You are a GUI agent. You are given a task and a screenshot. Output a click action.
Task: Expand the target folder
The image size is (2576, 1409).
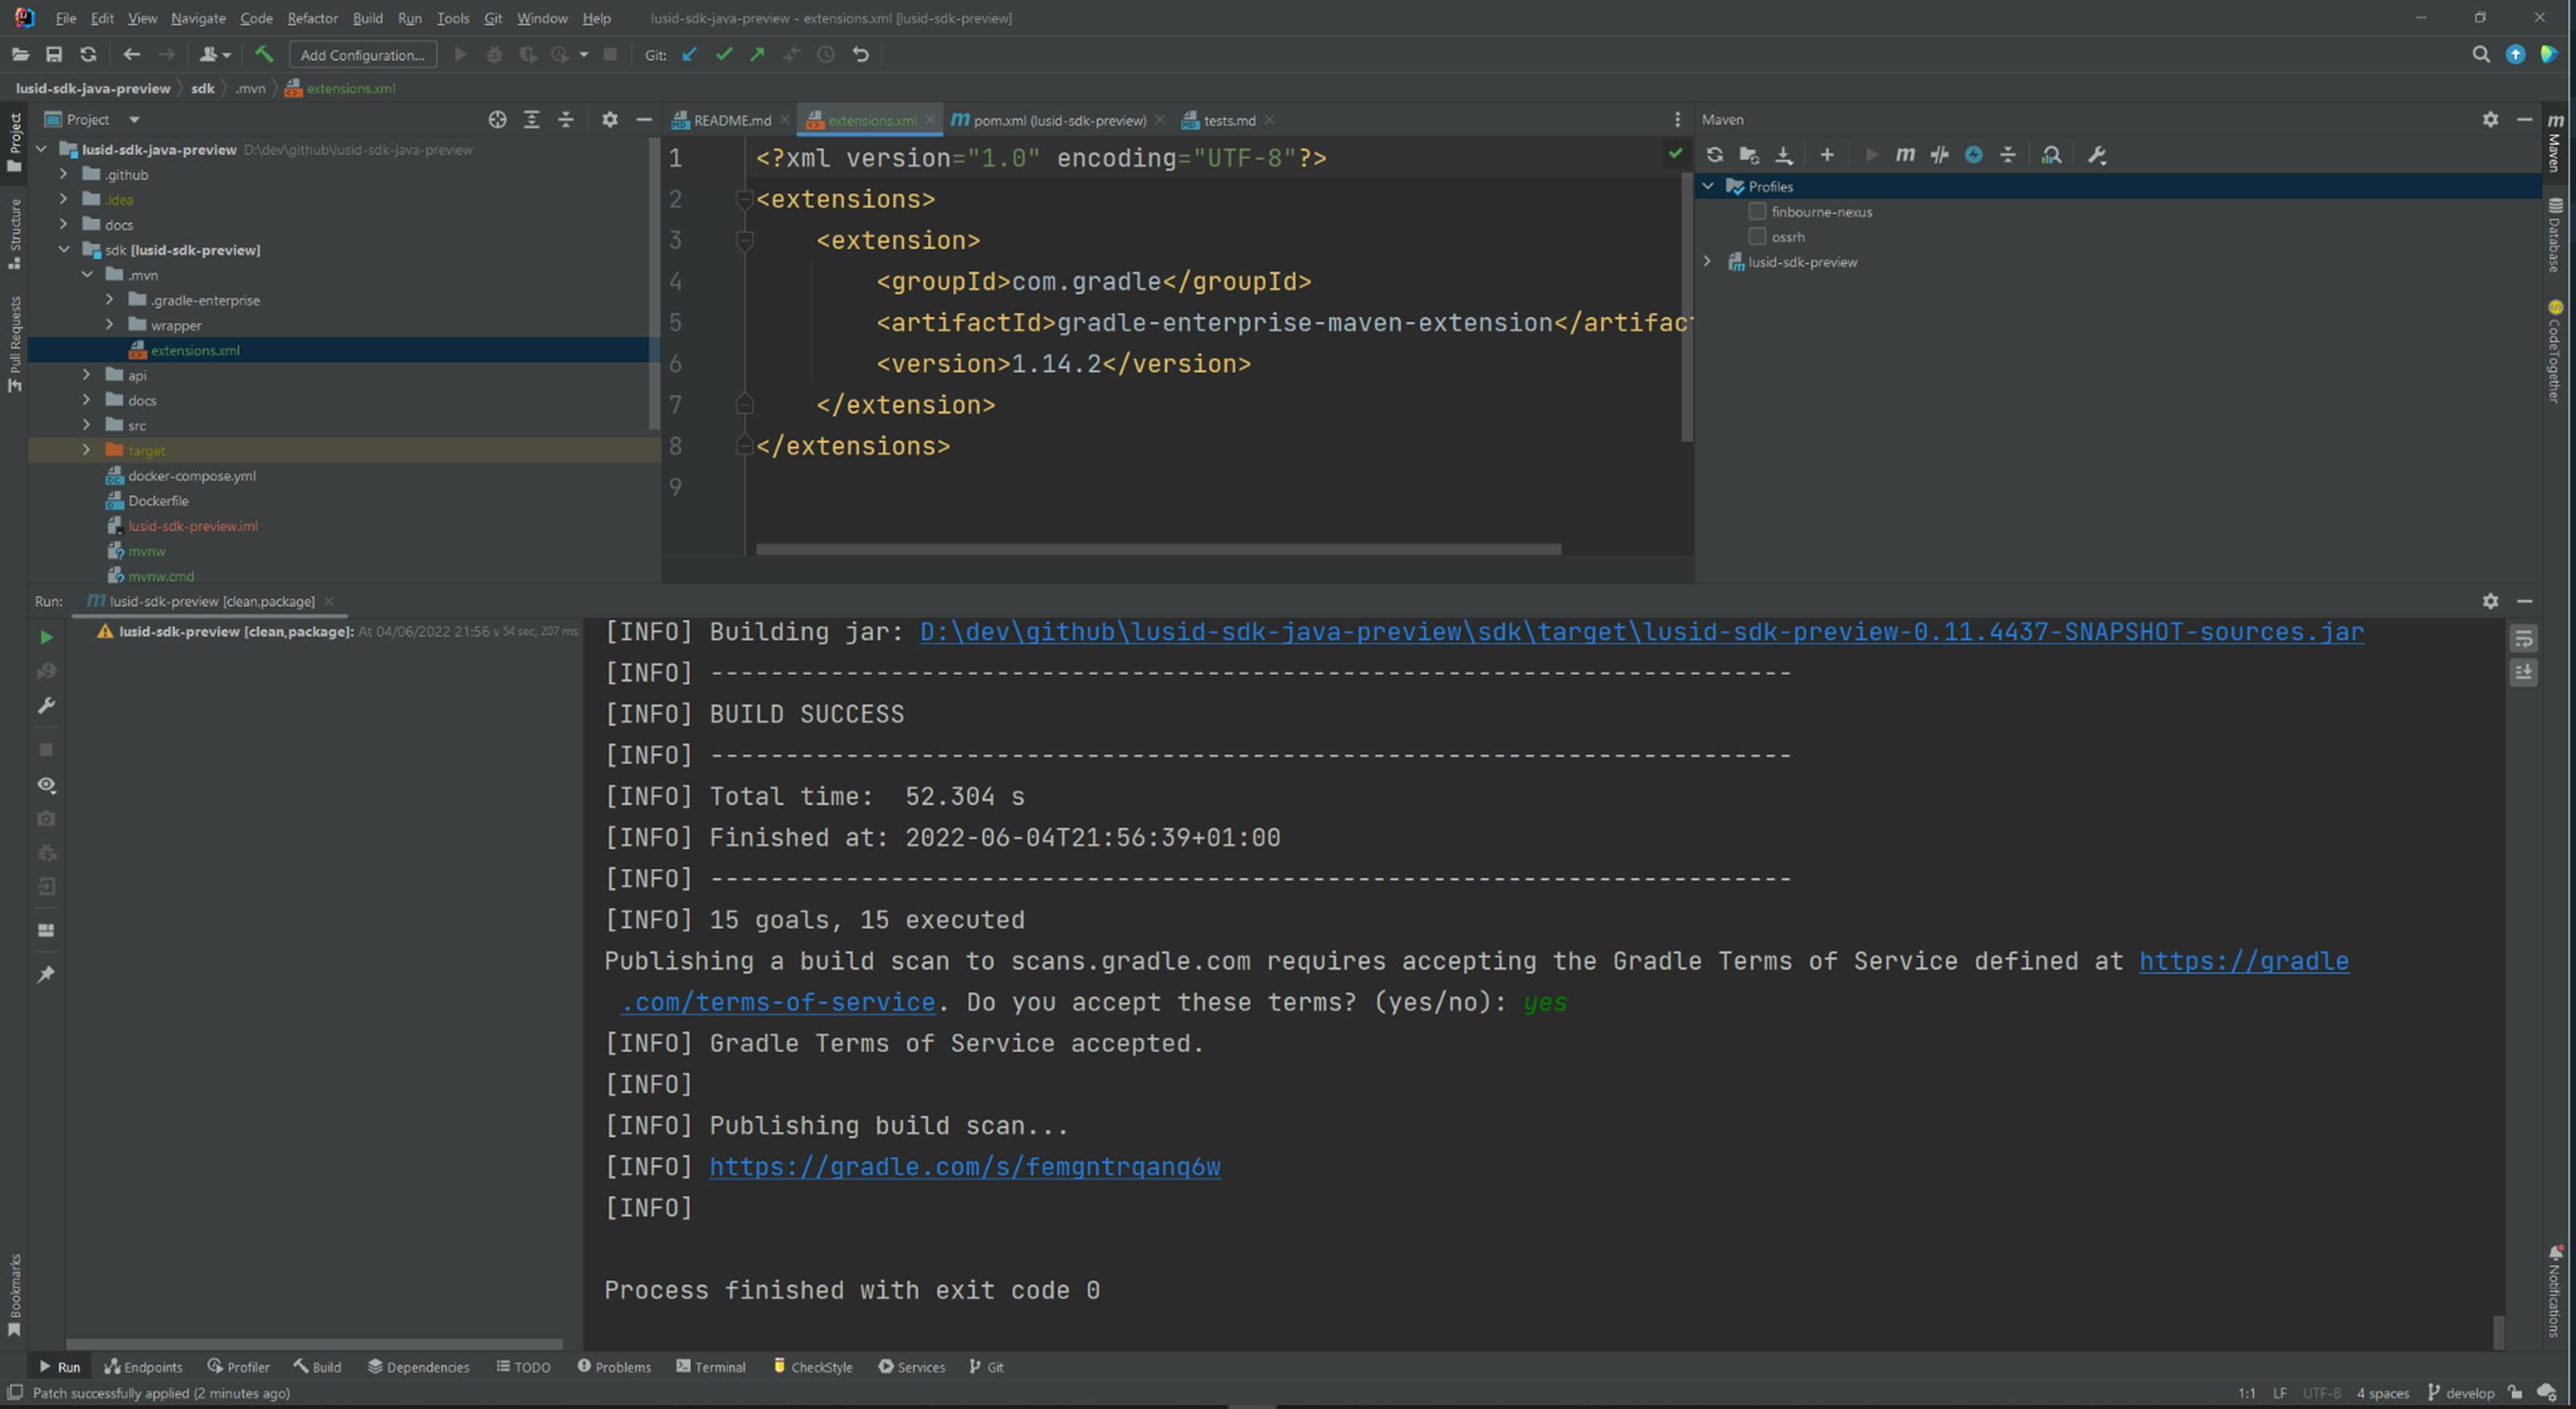(x=87, y=450)
